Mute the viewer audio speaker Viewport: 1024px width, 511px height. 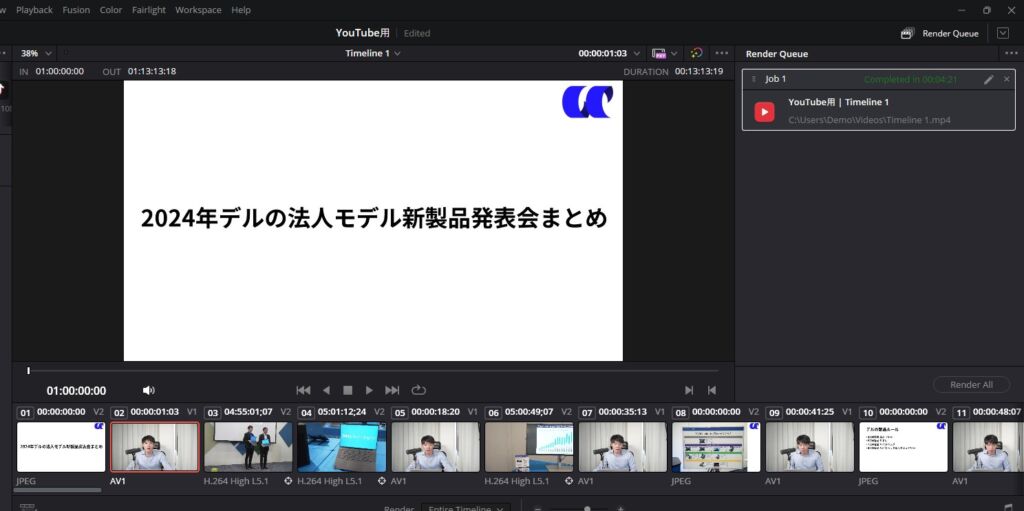[149, 390]
